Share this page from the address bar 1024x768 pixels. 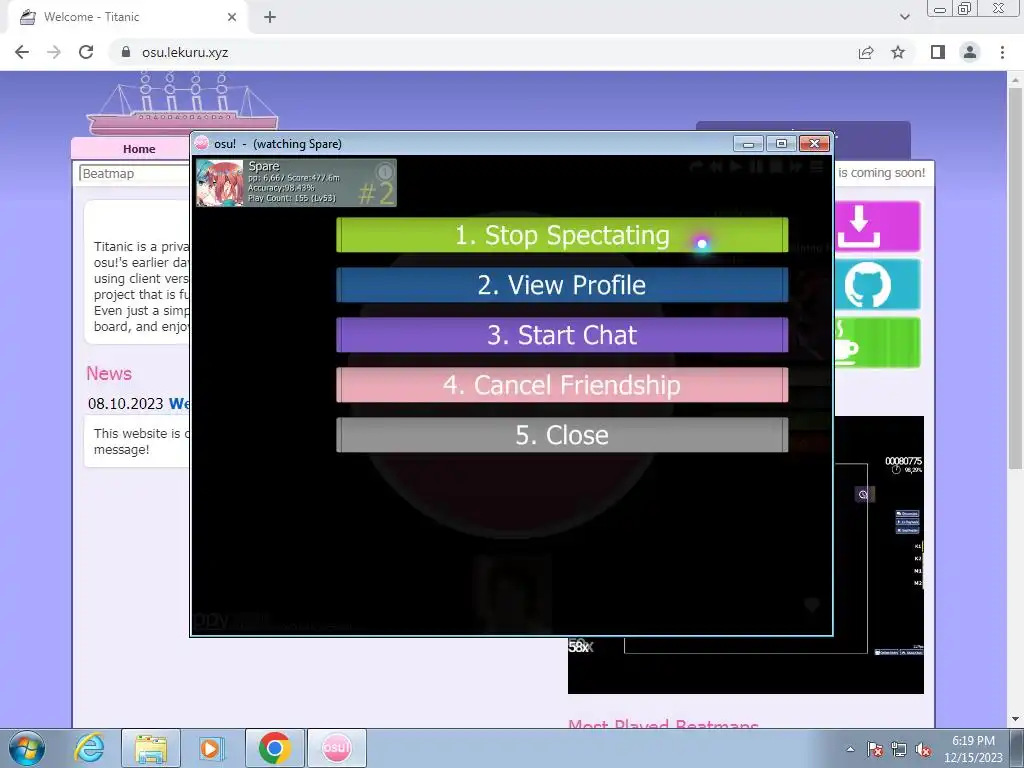click(x=866, y=52)
